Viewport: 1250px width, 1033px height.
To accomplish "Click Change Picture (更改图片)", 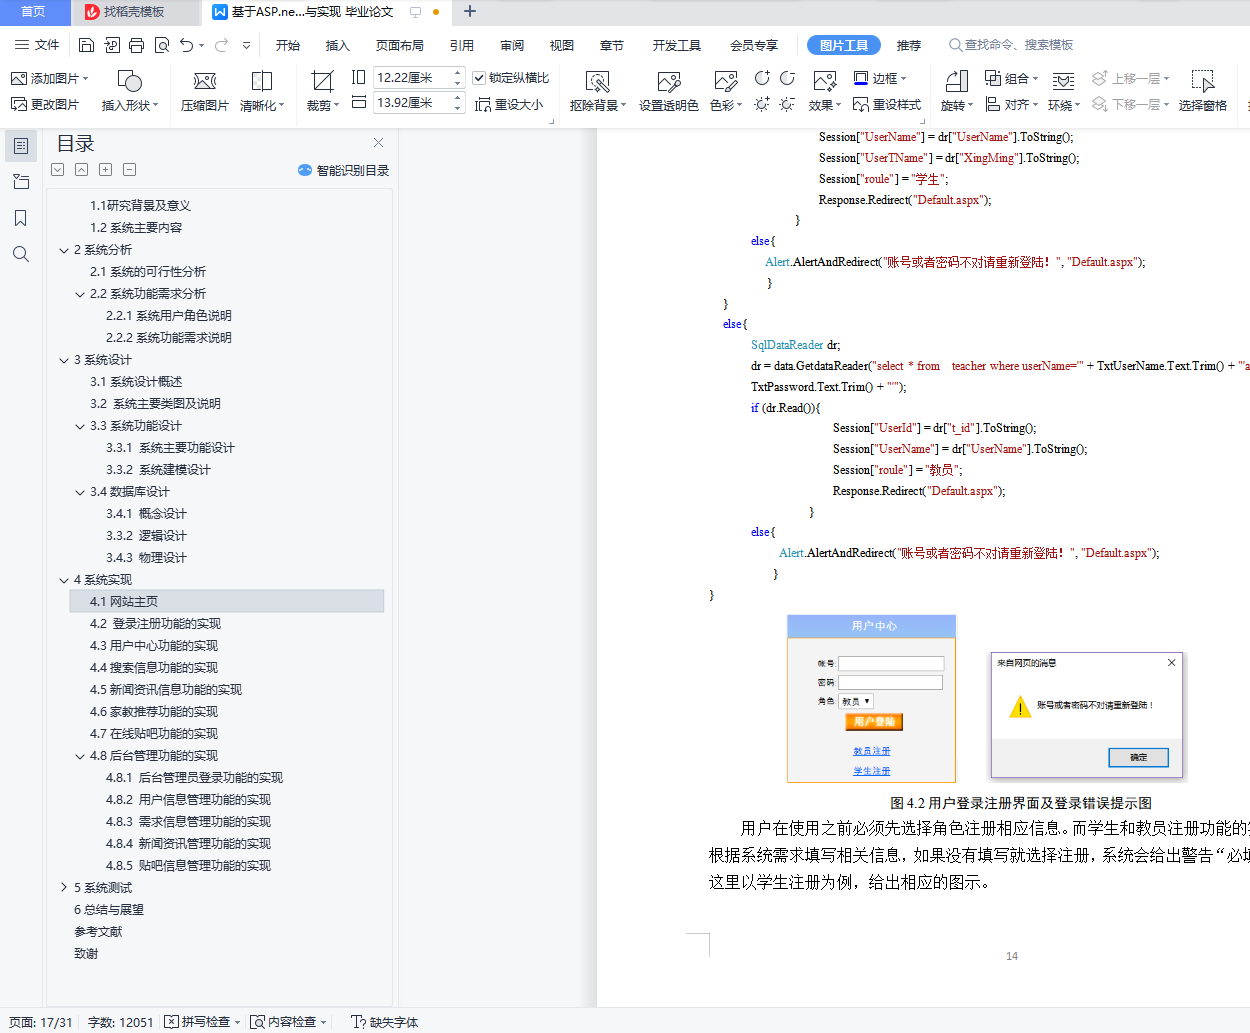I will pos(44,104).
